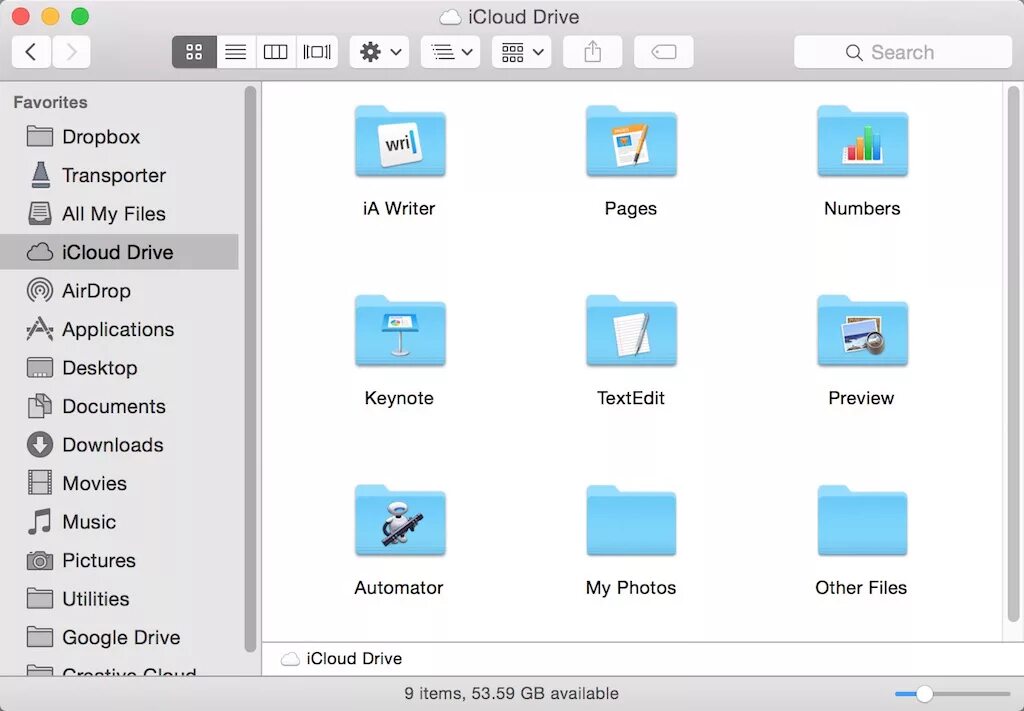Open the Numbers folder
Viewport: 1024px width, 711px height.
(x=862, y=142)
